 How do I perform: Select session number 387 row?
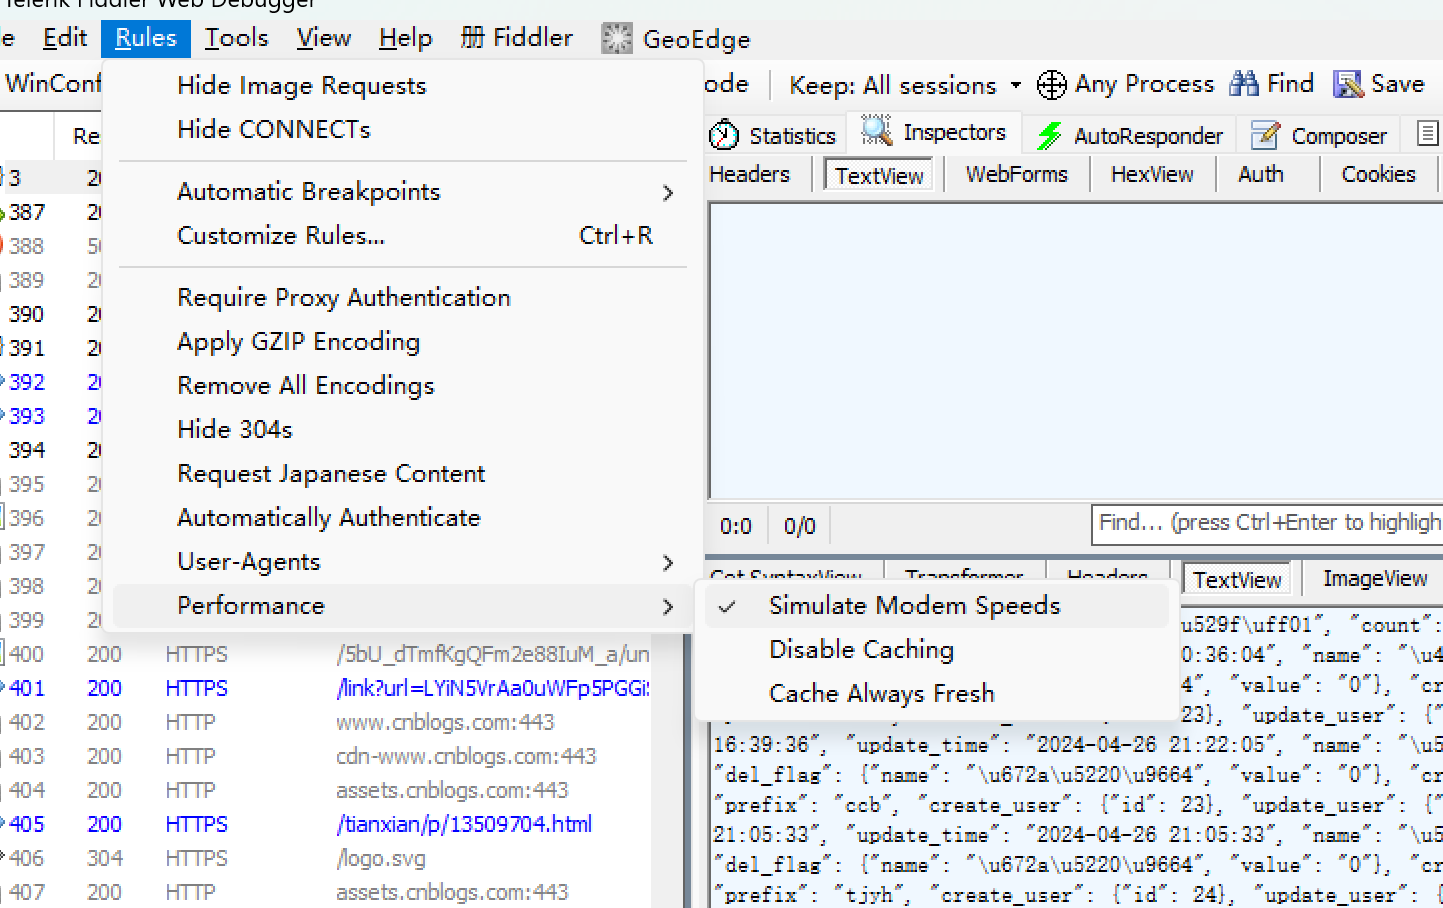pyautogui.click(x=50, y=212)
